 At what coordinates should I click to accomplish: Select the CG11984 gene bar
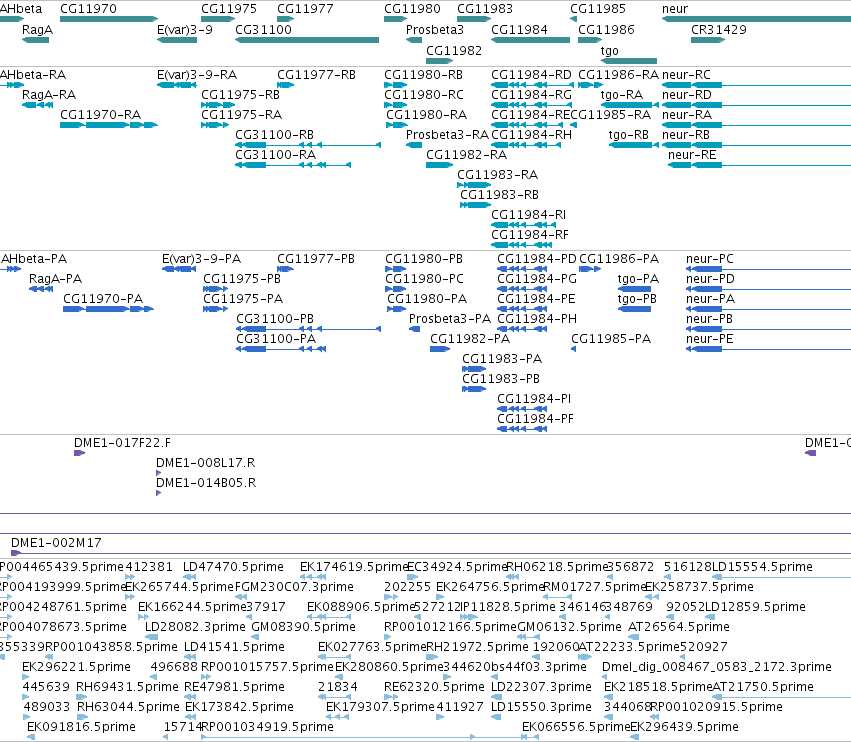click(530, 40)
